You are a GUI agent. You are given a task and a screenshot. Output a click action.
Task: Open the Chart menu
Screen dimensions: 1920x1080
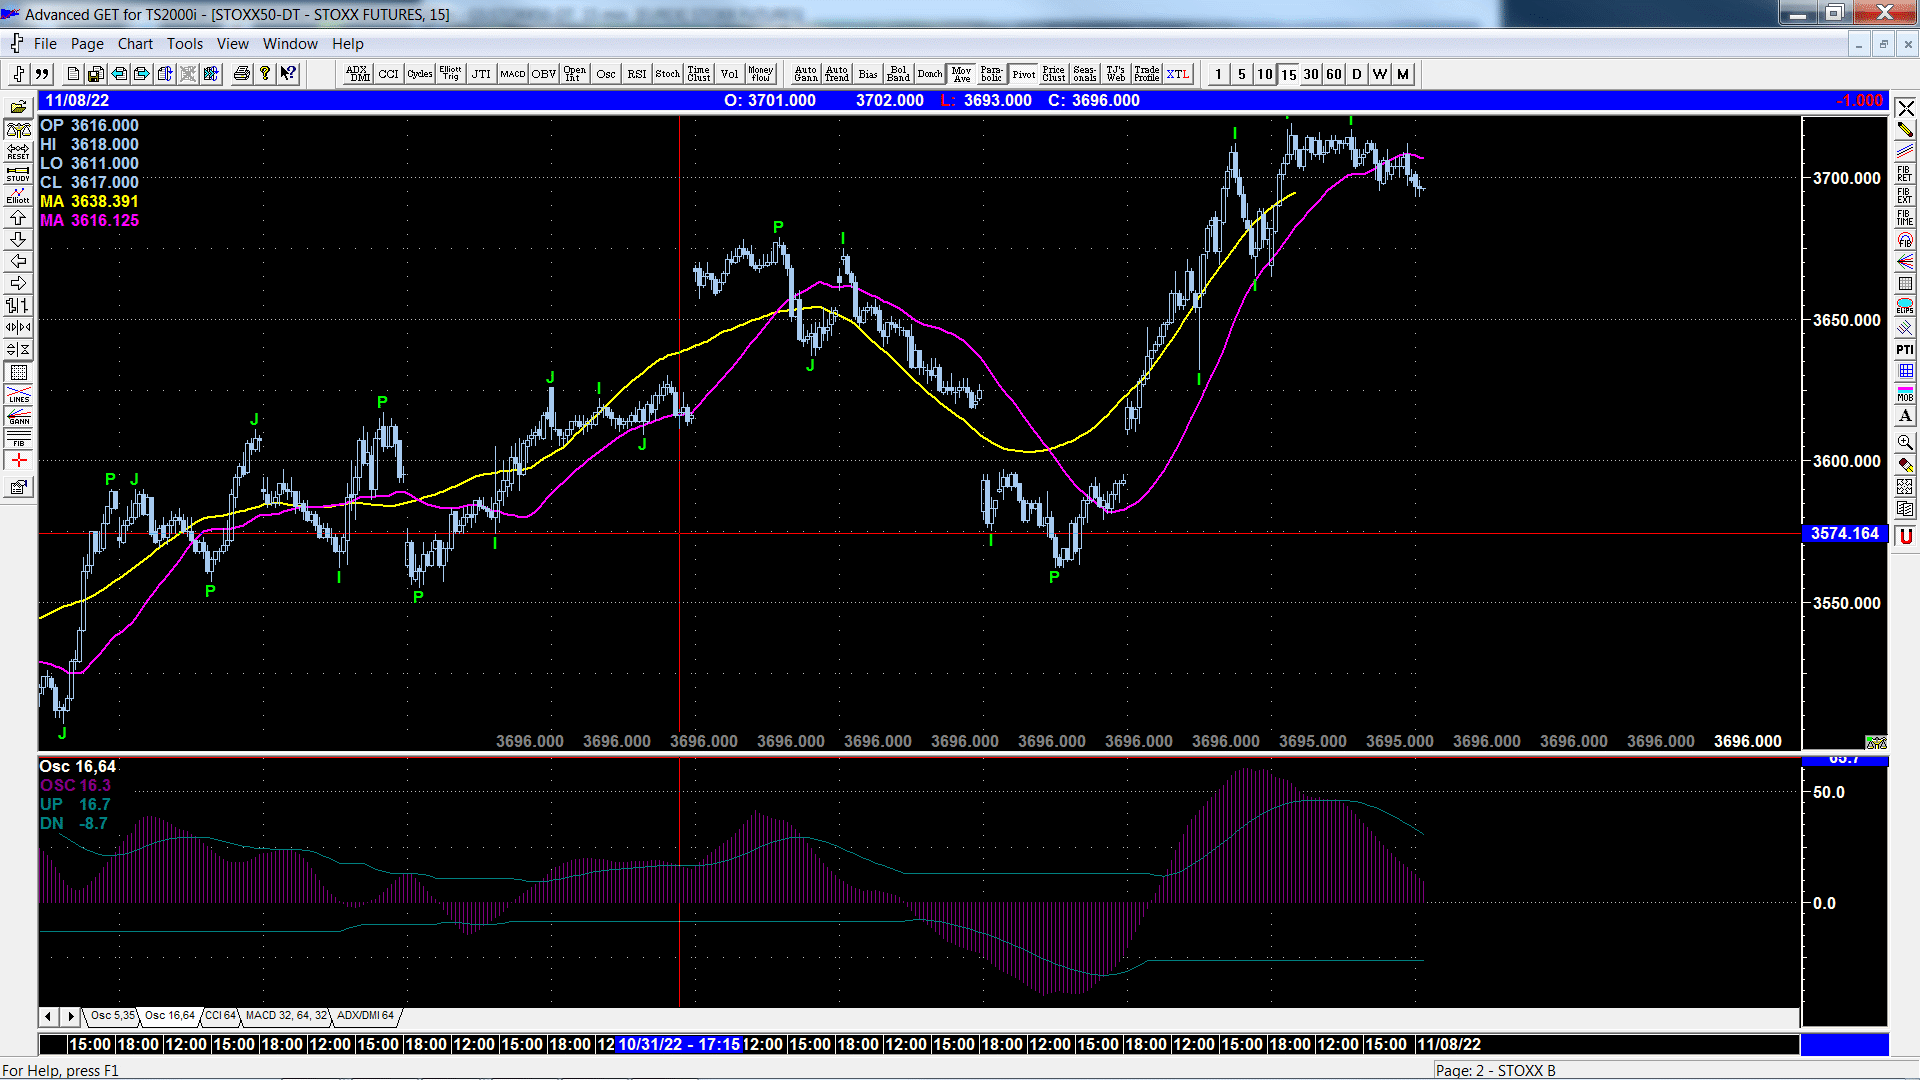pyautogui.click(x=135, y=44)
